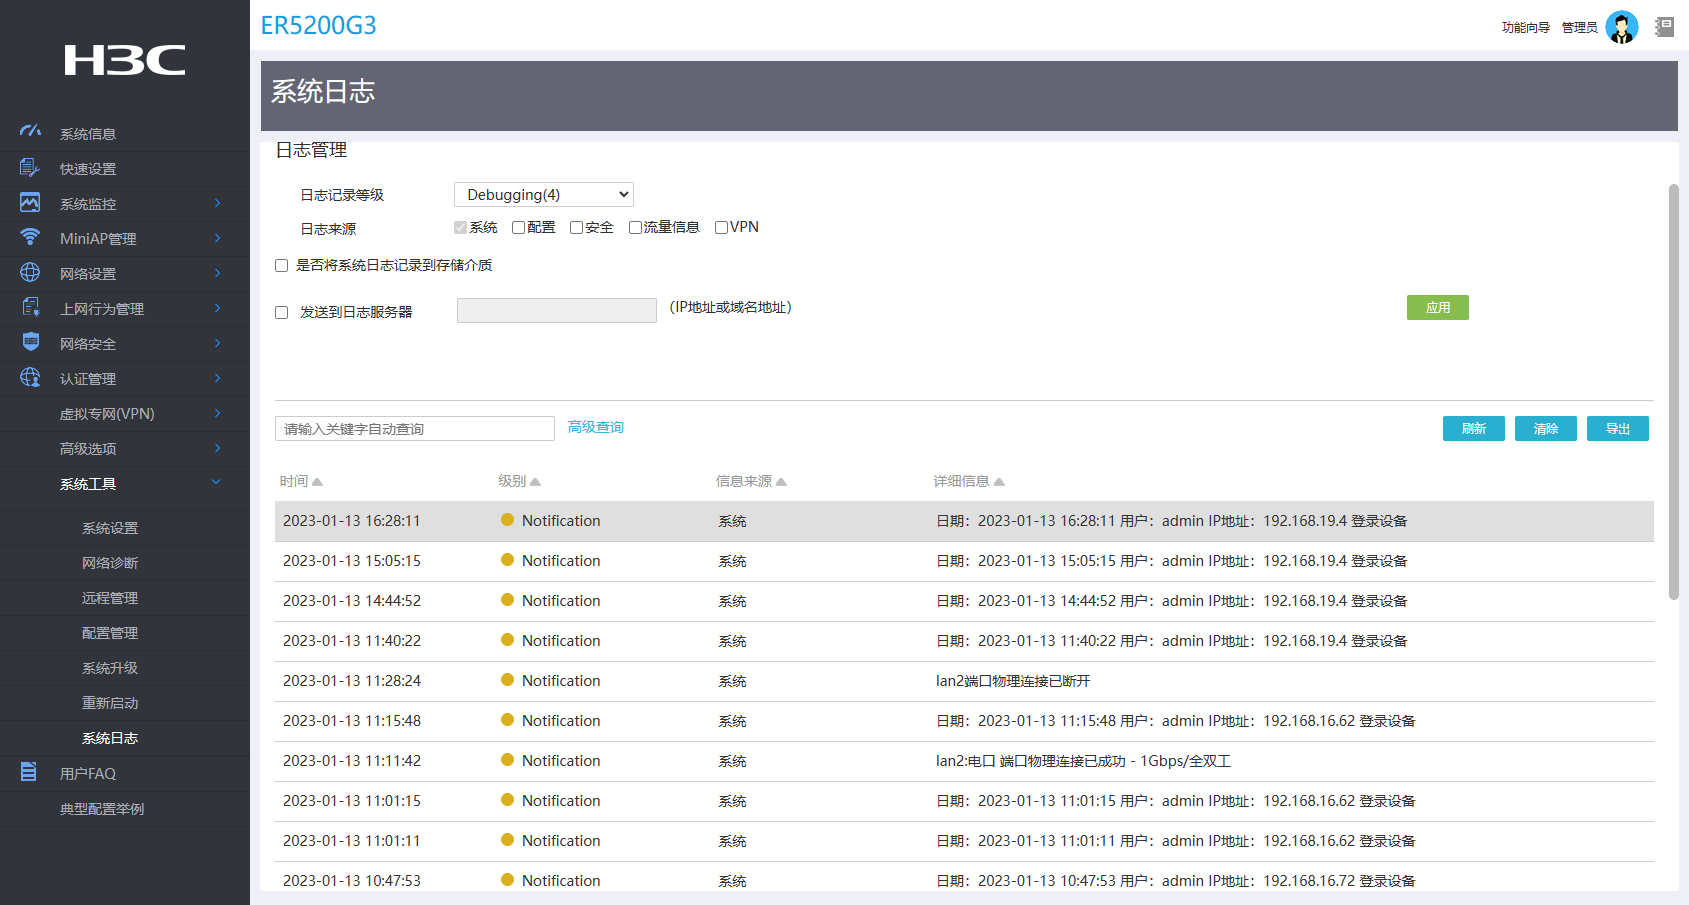Viewport: 1689px width, 905px height.
Task: Enable the VPN log source checkbox
Action: pos(721,228)
